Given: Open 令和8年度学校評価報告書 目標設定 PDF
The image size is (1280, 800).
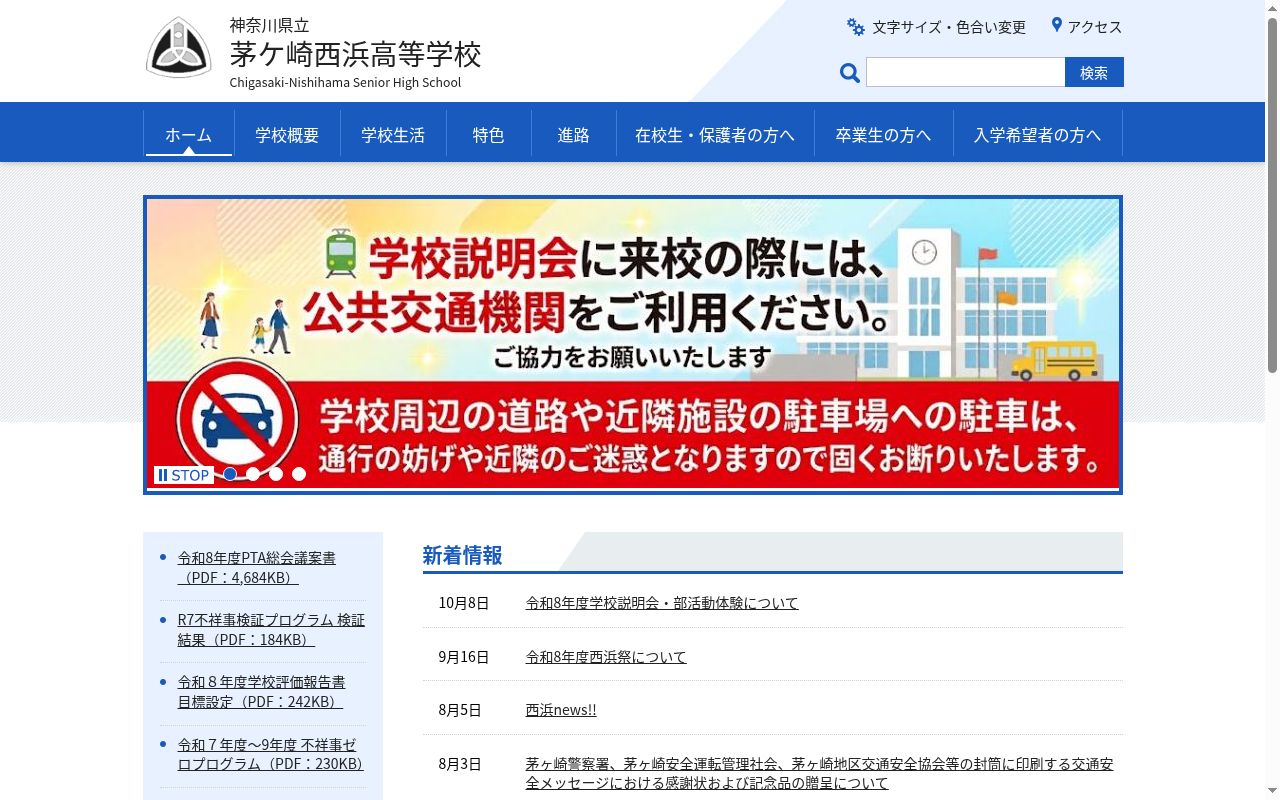Looking at the screenshot, I should 262,692.
